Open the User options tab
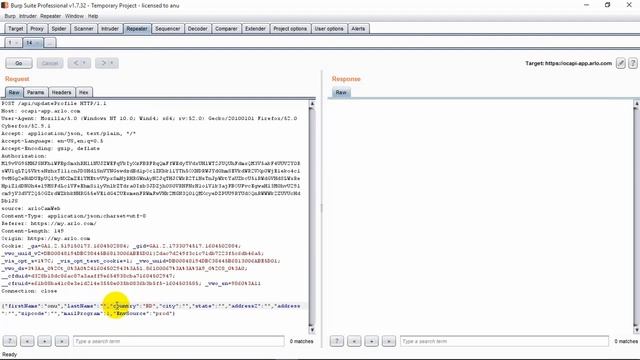Image resolution: width=640 pixels, height=360 pixels. tap(329, 29)
